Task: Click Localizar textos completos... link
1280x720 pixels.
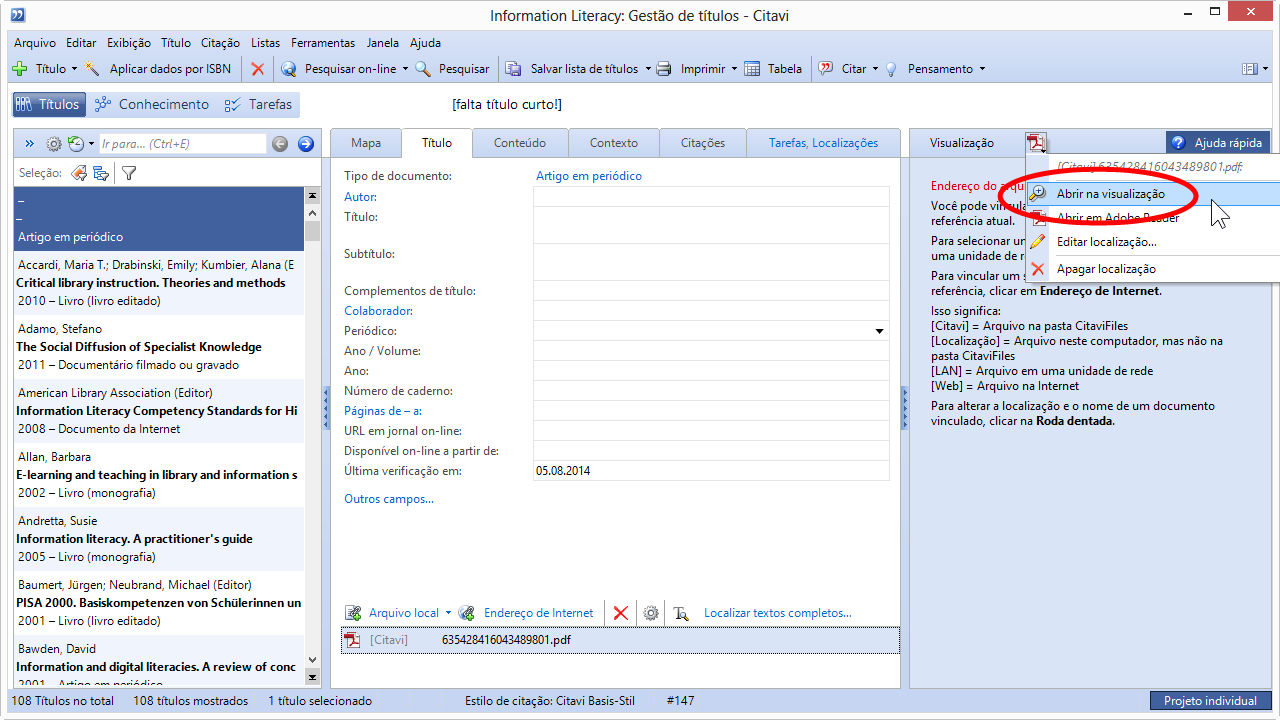Action: (778, 613)
